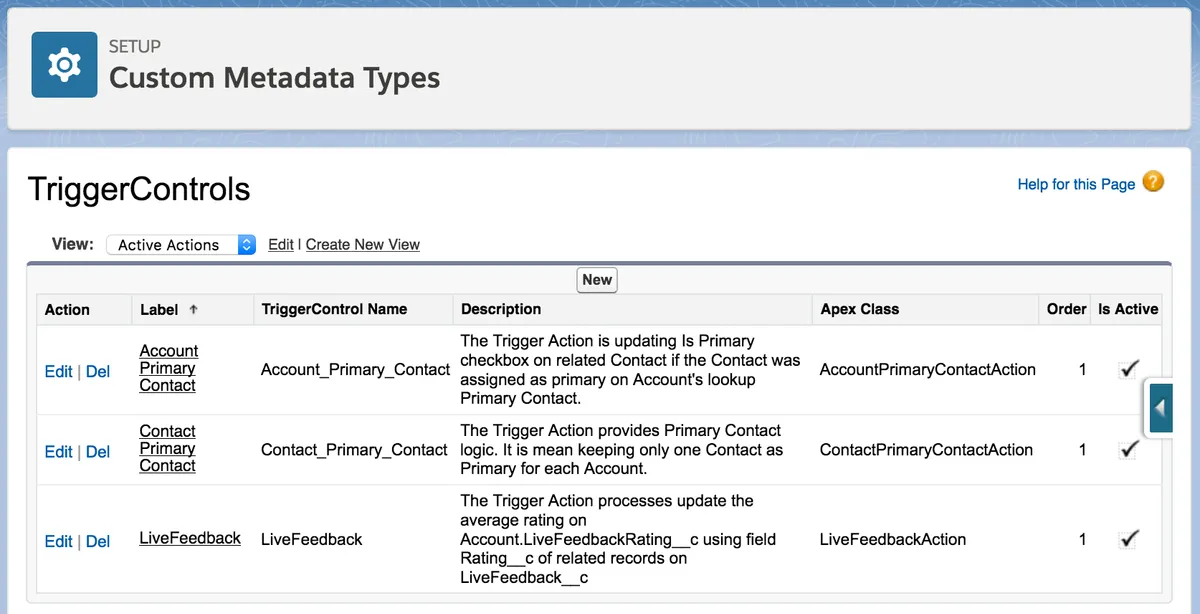Open the Active Actions view dropdown

point(181,244)
